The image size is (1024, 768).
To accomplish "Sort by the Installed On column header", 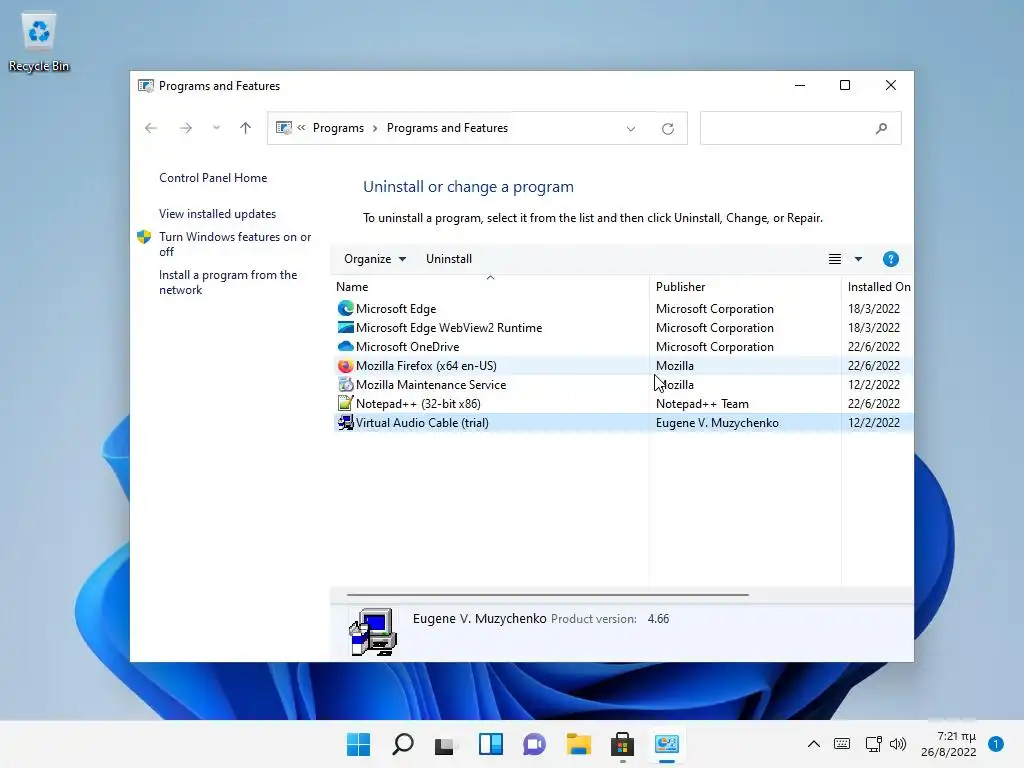I will coord(878,286).
